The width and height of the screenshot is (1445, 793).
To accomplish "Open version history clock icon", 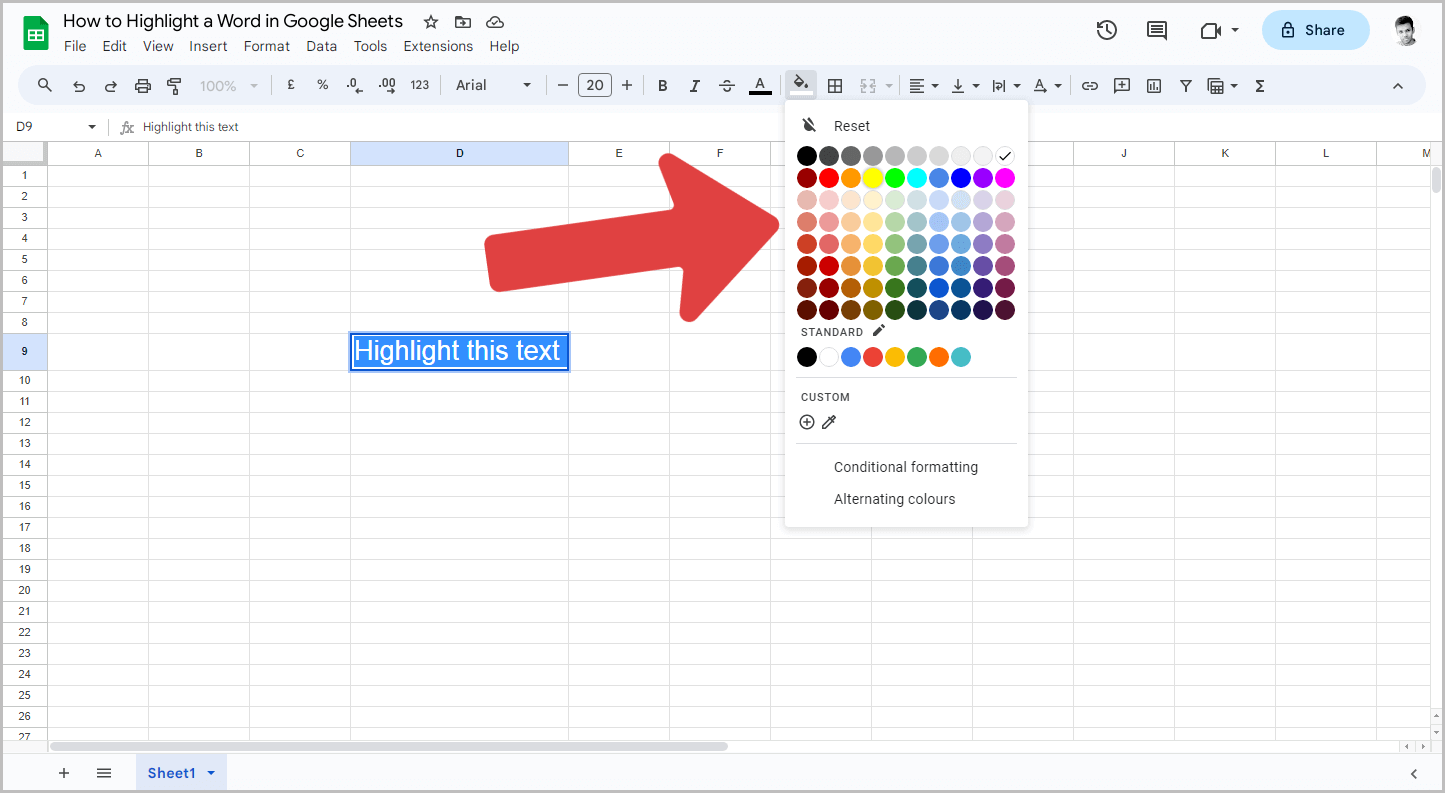I will [x=1106, y=30].
